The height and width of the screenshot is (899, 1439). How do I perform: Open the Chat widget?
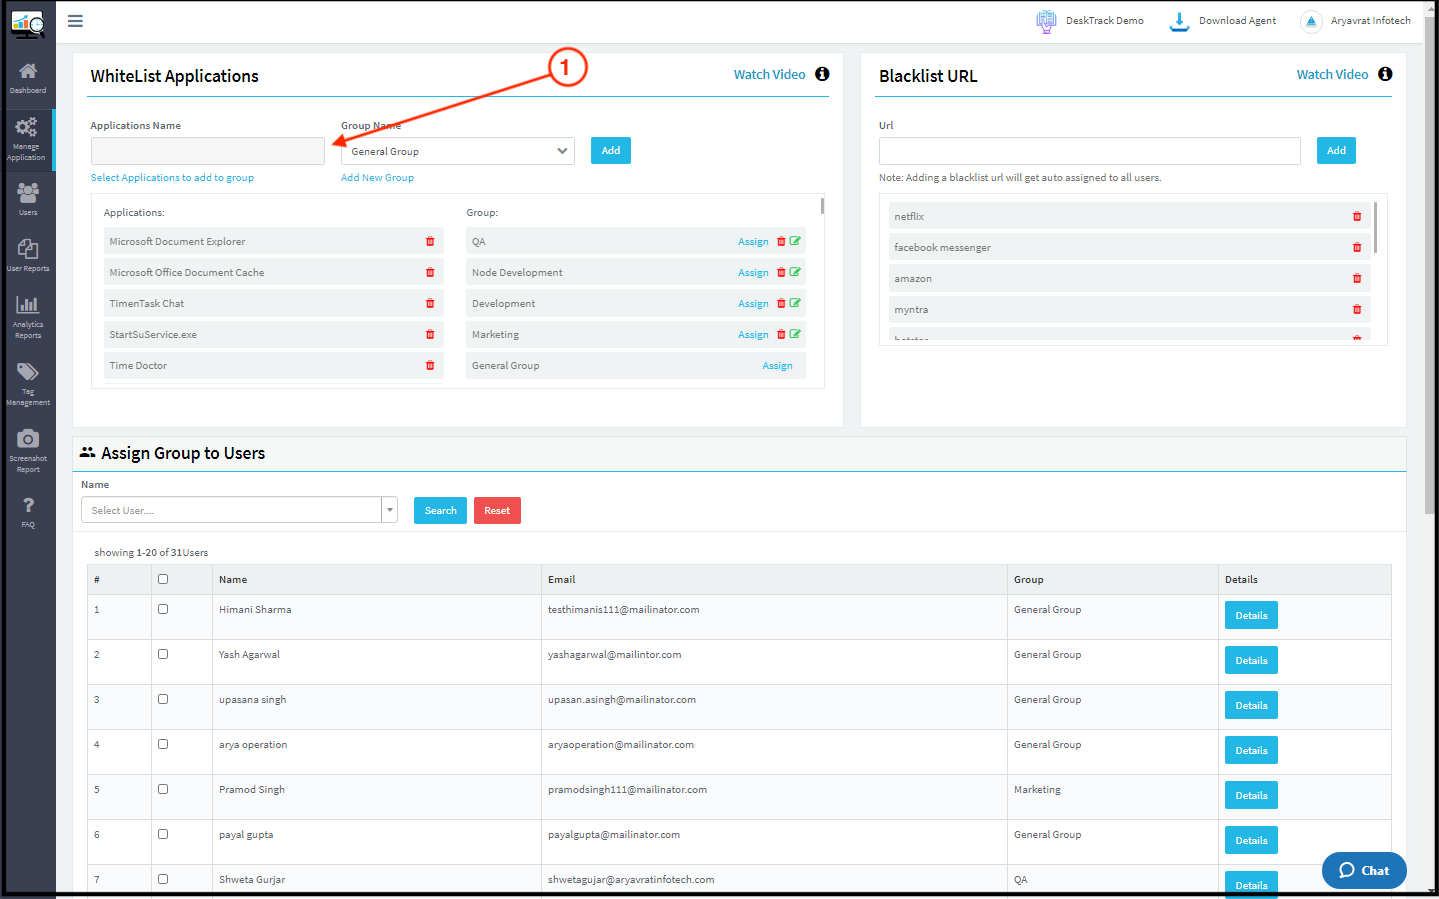point(1364,870)
